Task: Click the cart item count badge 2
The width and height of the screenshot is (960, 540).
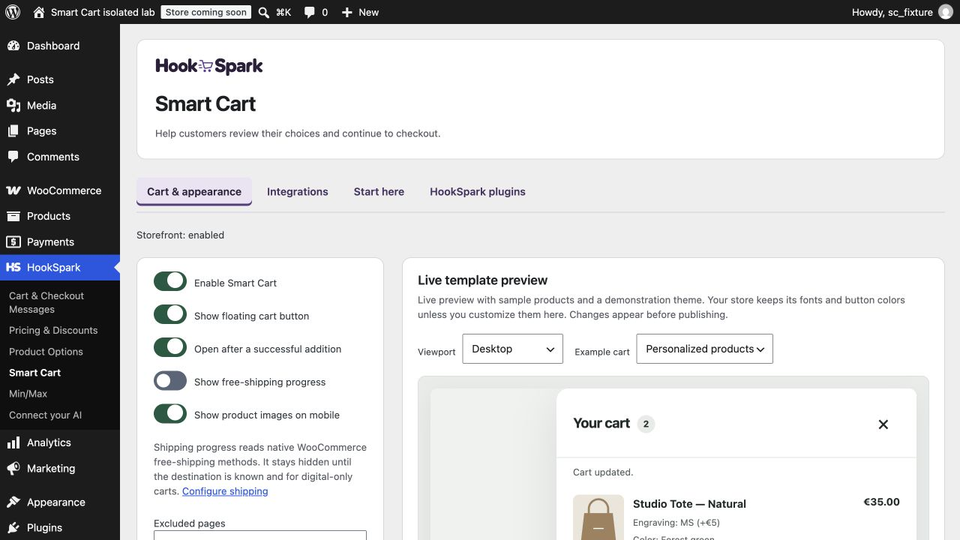Action: coord(646,424)
